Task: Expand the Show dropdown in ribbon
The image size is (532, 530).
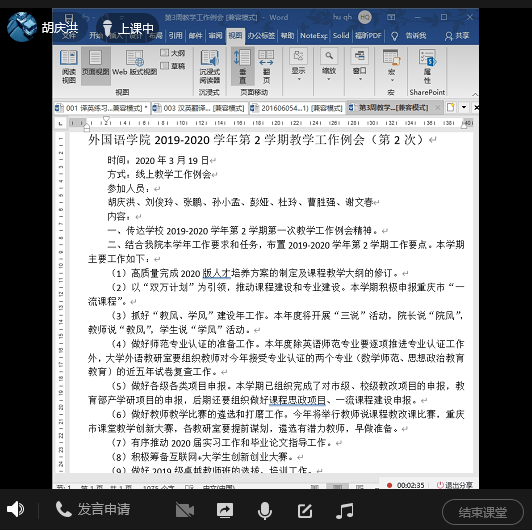Action: [299, 65]
